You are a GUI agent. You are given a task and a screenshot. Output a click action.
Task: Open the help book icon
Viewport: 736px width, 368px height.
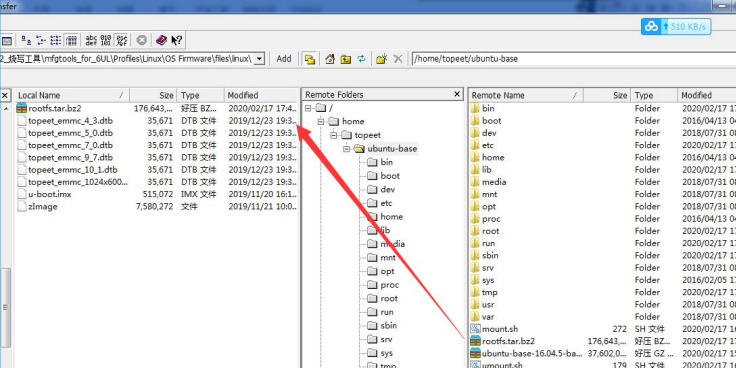(x=161, y=40)
